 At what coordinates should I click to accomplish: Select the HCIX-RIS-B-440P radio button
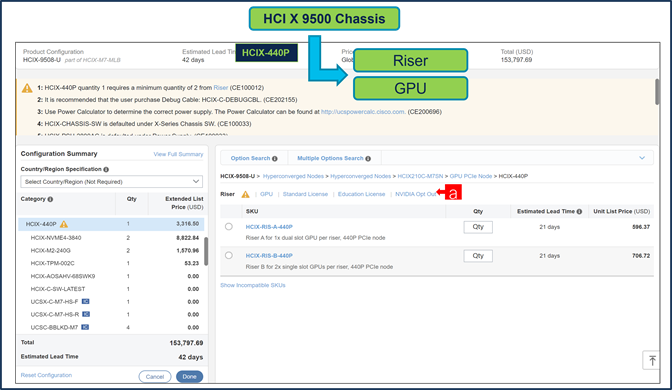tap(229, 255)
